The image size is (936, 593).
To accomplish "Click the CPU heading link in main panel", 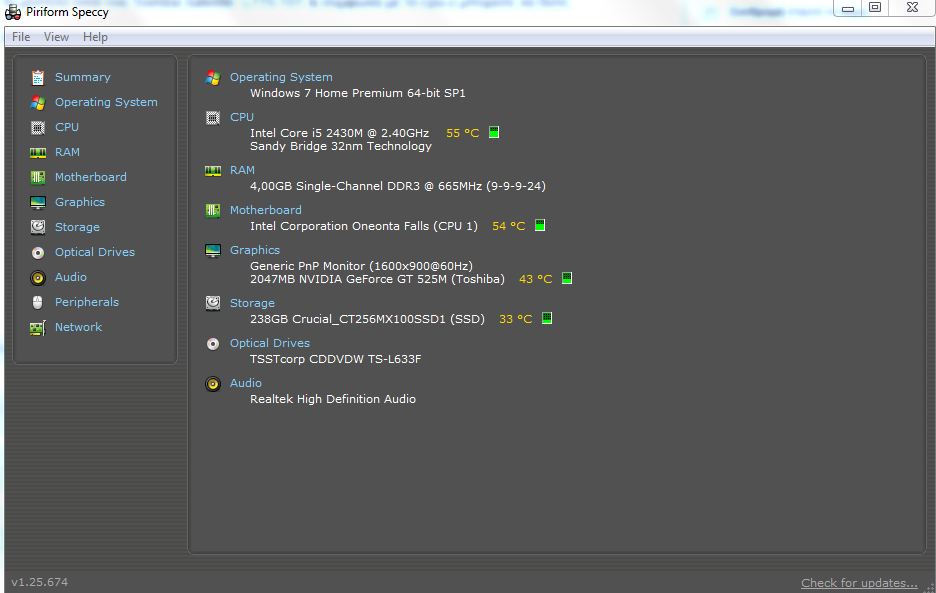I will [242, 117].
